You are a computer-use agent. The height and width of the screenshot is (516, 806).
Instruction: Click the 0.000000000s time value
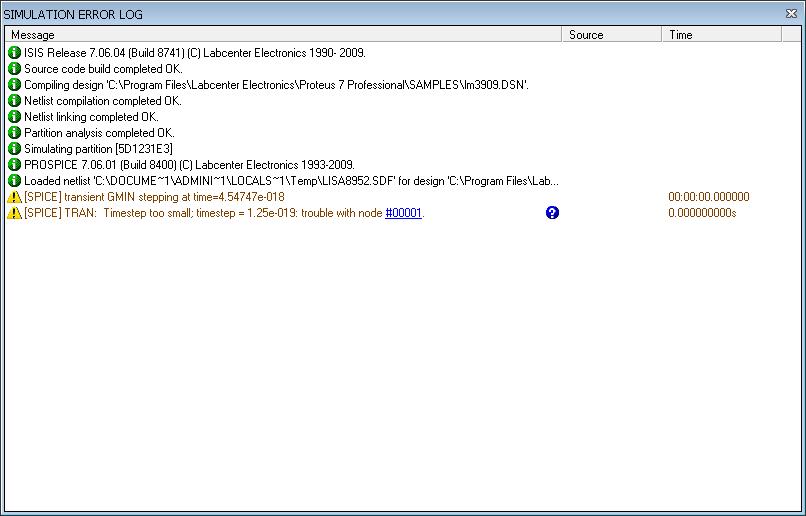pos(702,213)
